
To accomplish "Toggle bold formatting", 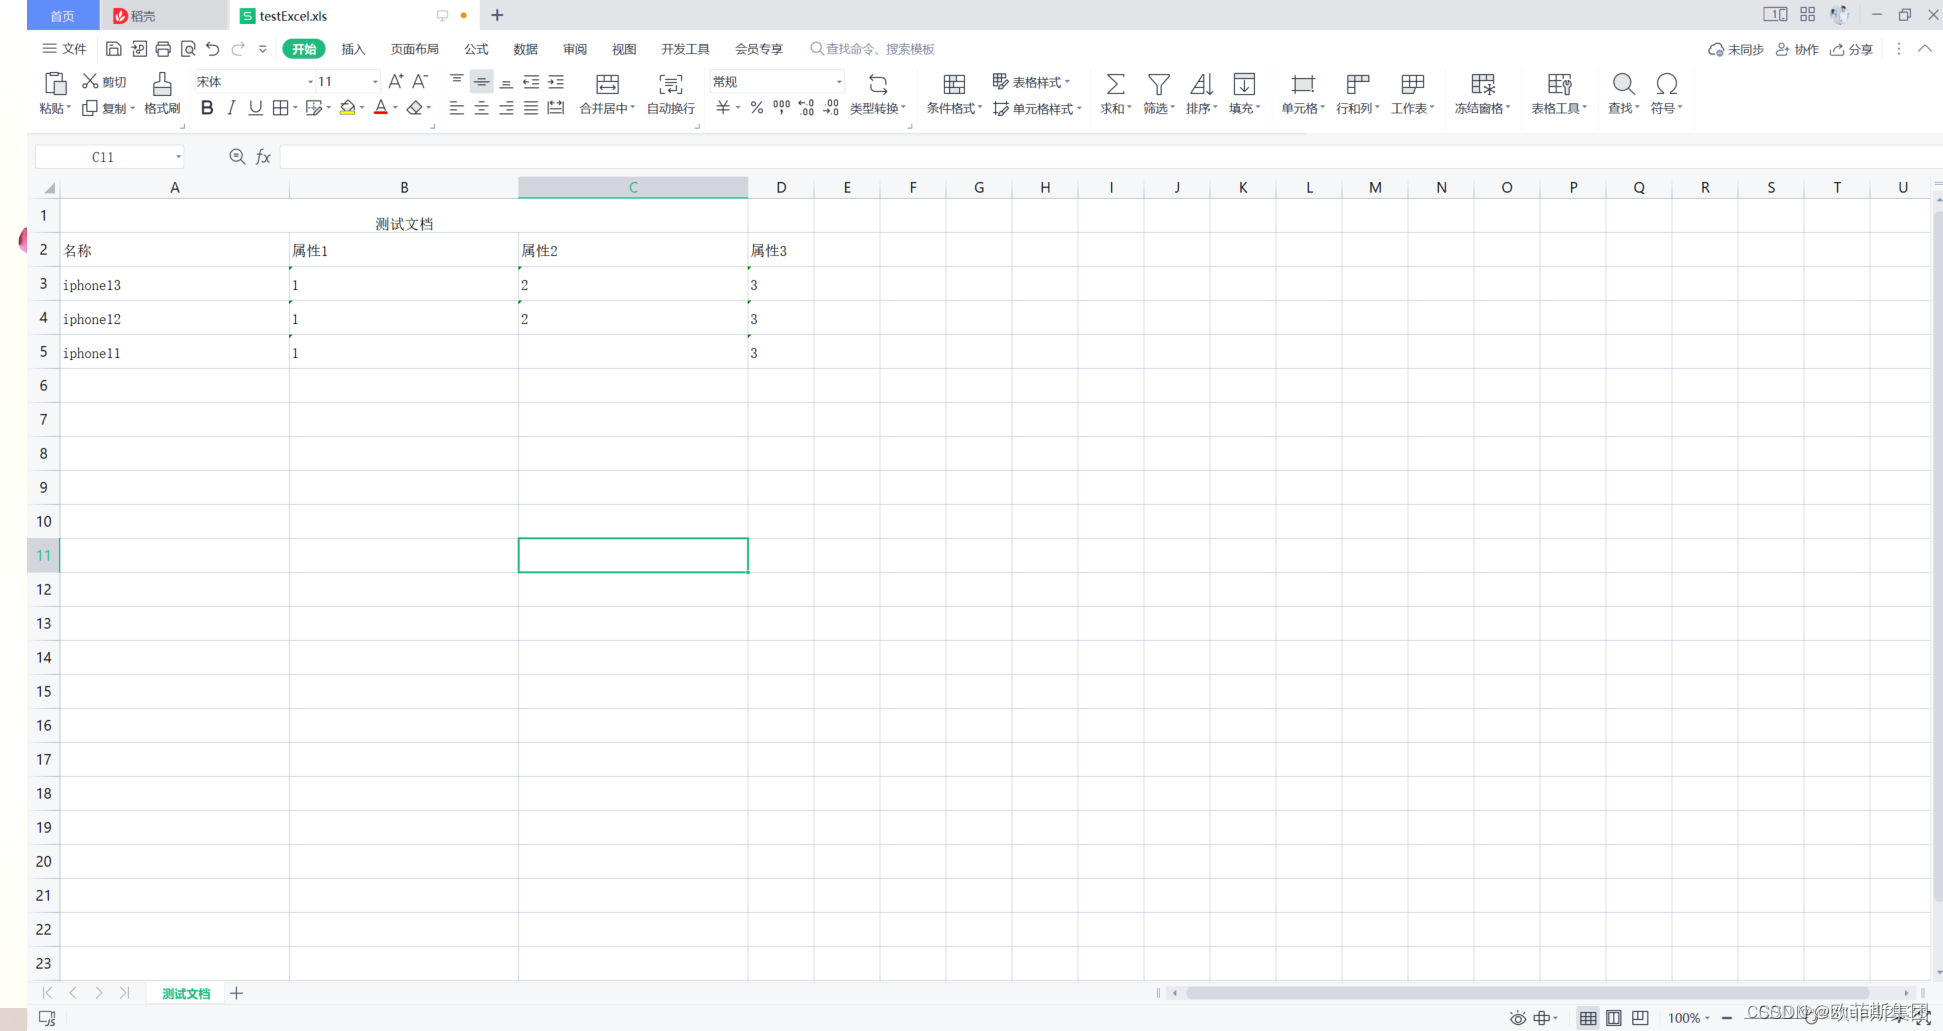I will [x=207, y=108].
